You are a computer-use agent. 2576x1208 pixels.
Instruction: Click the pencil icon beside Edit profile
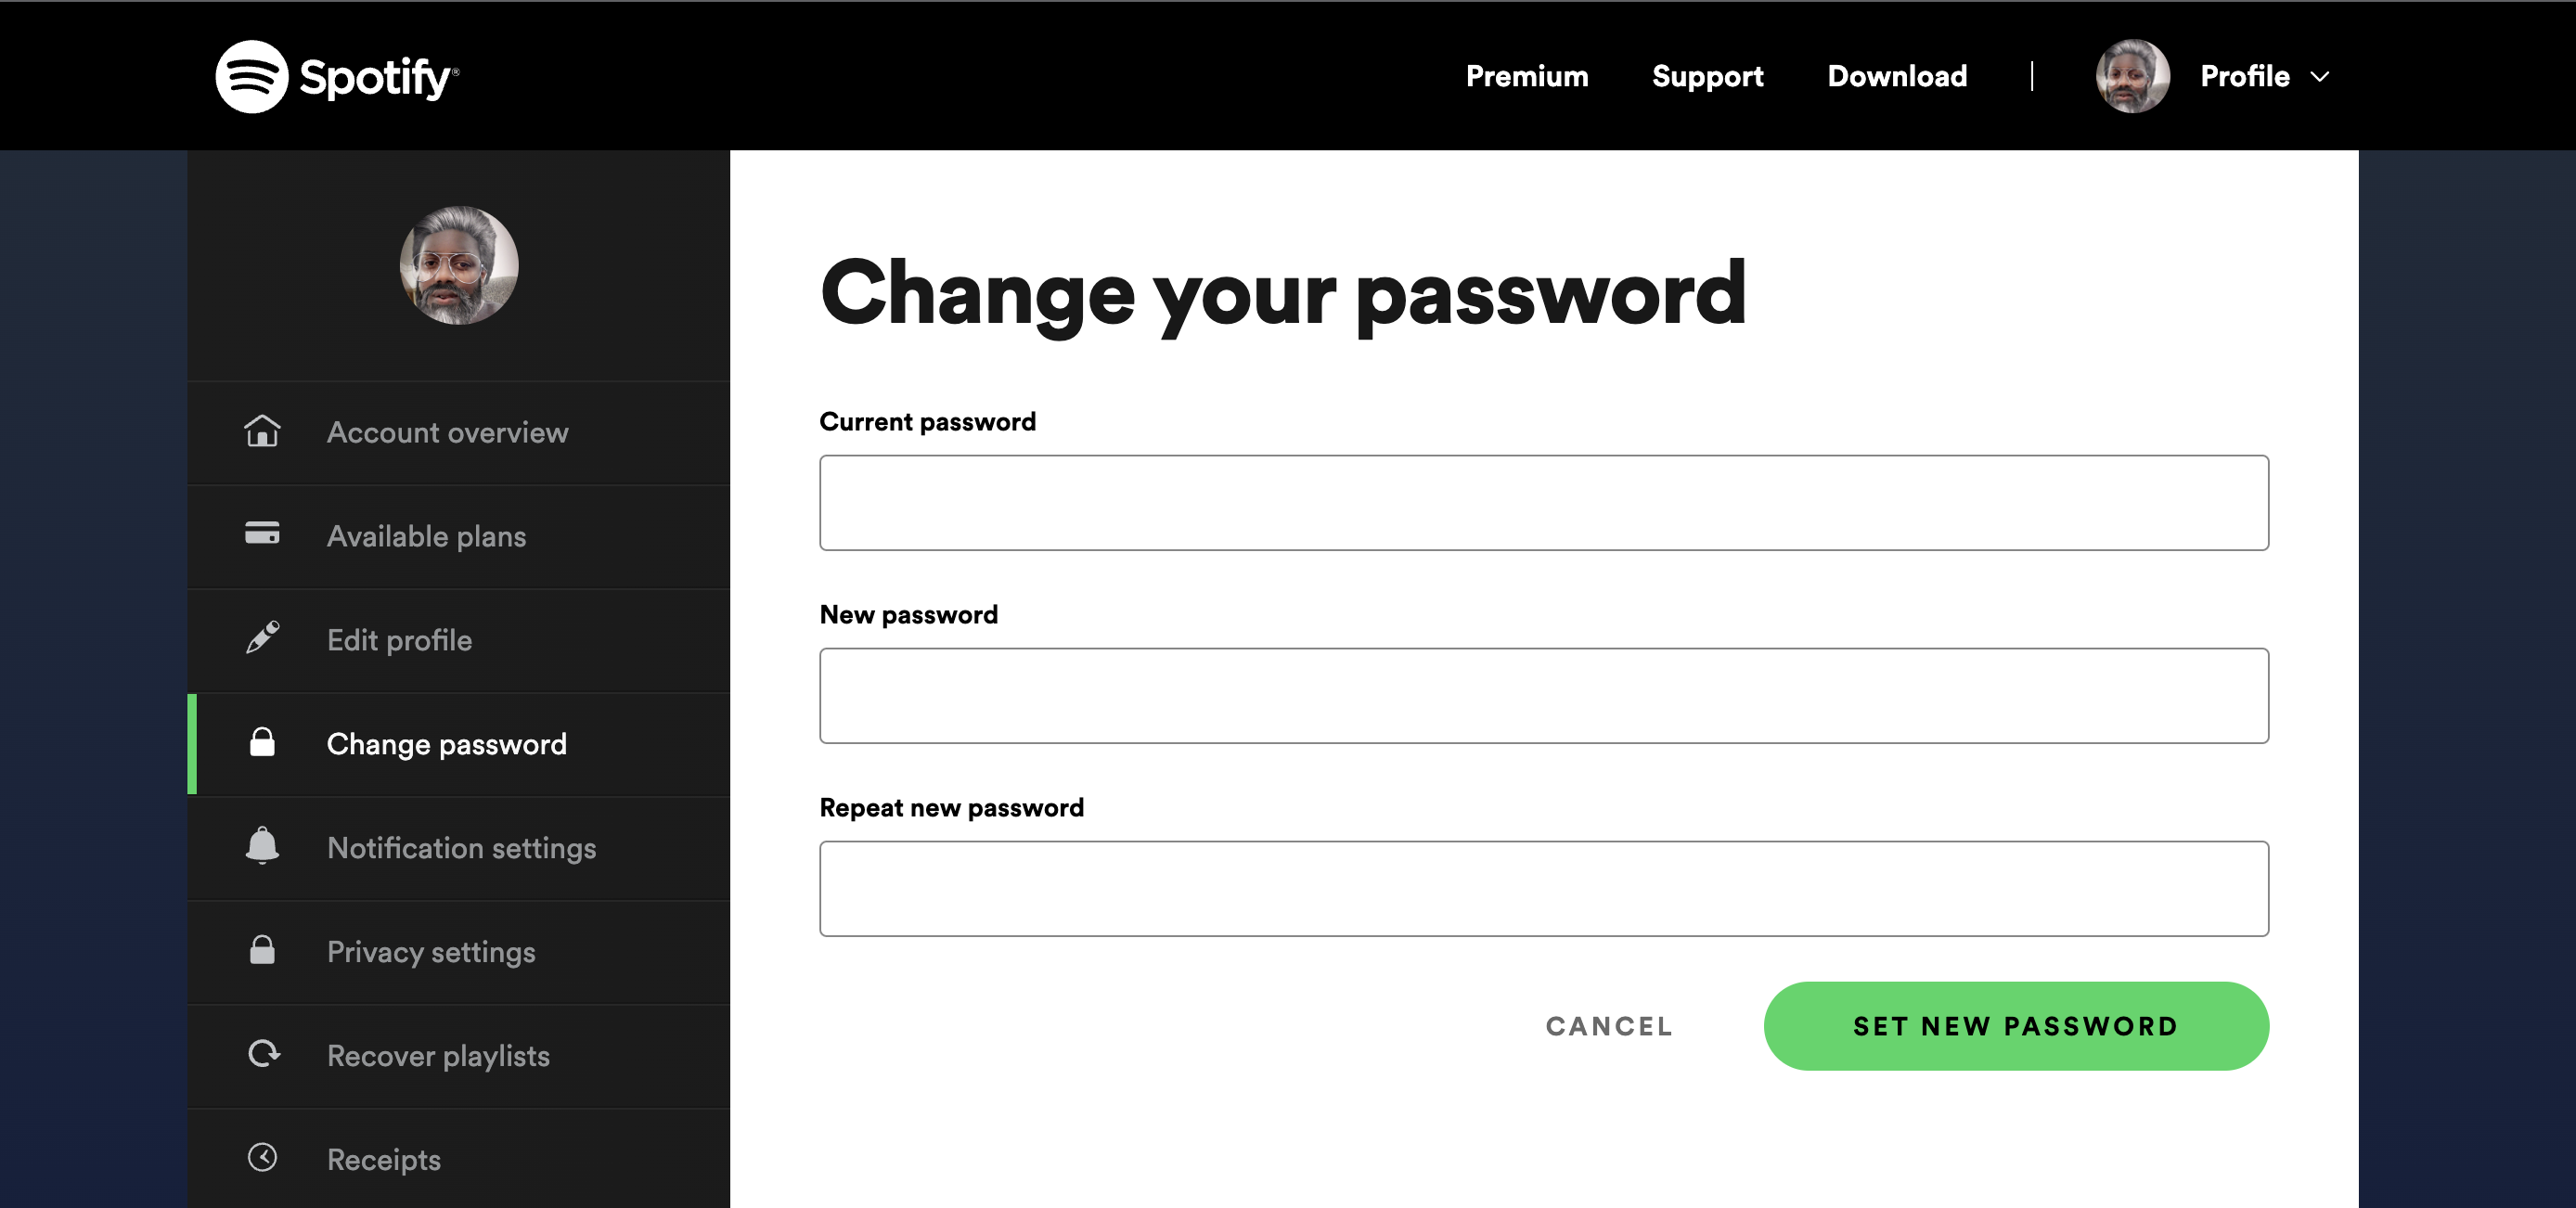pyautogui.click(x=262, y=637)
